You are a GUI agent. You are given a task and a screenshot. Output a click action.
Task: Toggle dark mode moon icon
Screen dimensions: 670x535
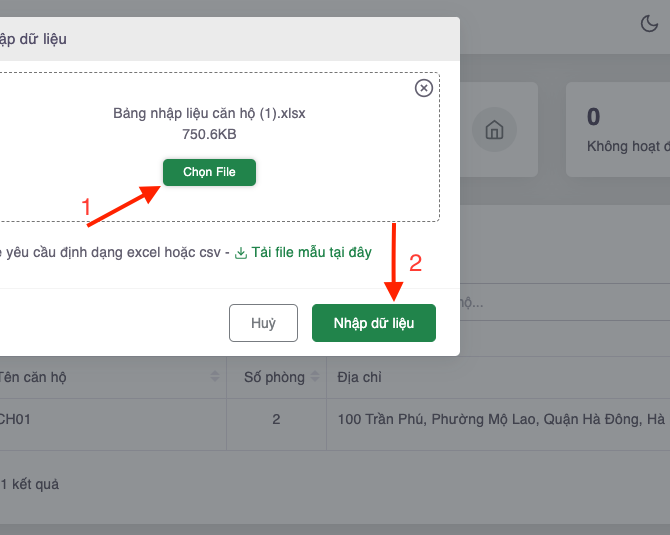pyautogui.click(x=648, y=25)
